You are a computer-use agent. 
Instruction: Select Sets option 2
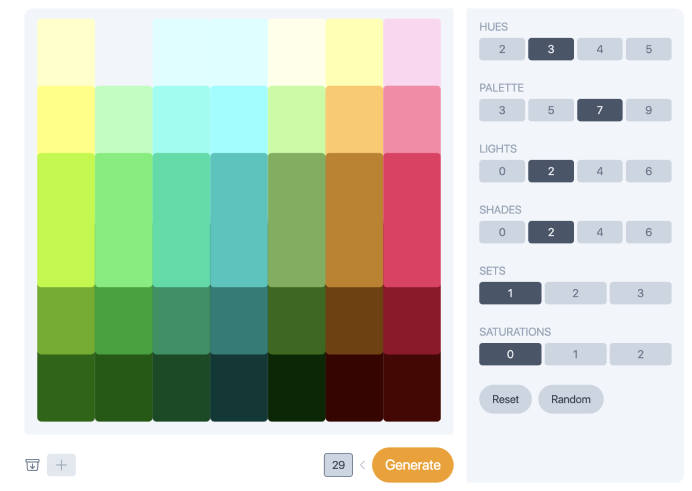pos(575,293)
